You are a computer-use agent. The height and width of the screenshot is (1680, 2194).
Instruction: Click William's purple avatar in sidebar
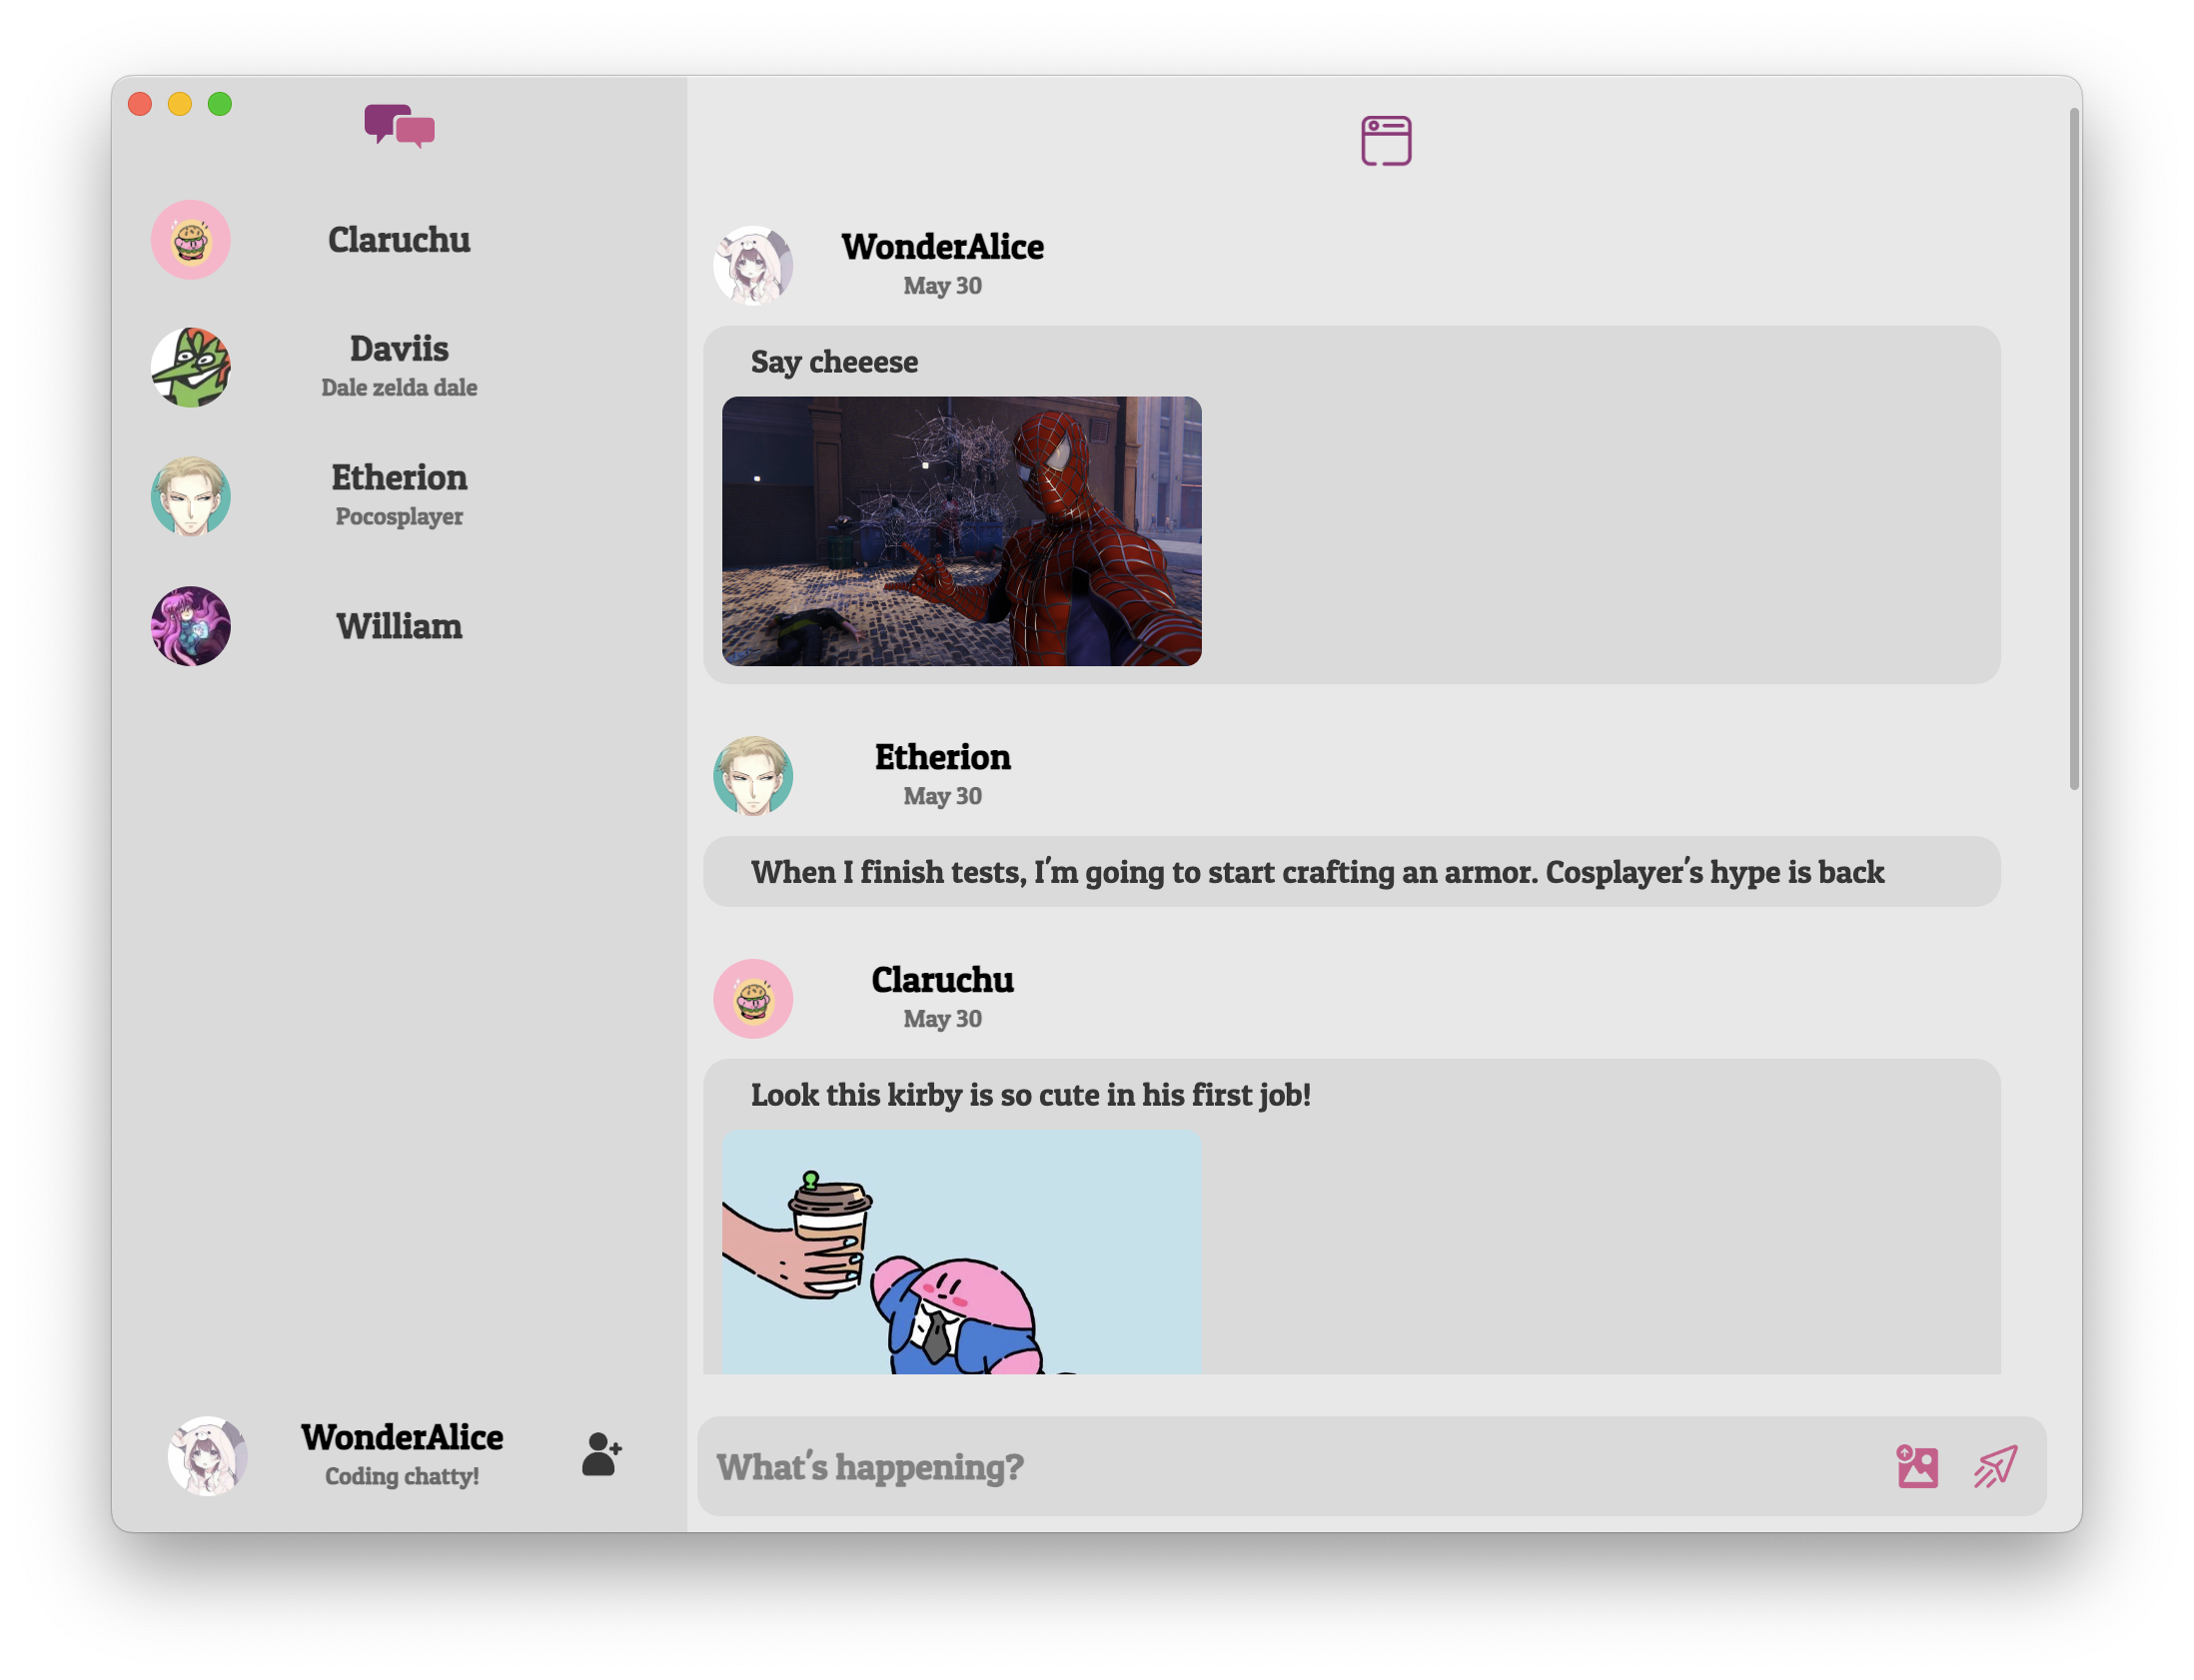coord(190,626)
